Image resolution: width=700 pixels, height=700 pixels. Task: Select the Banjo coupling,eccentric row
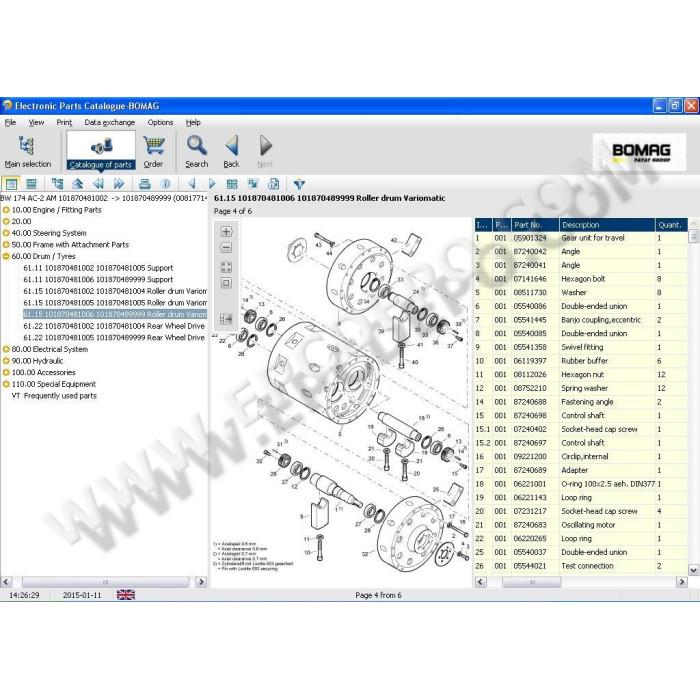581,320
